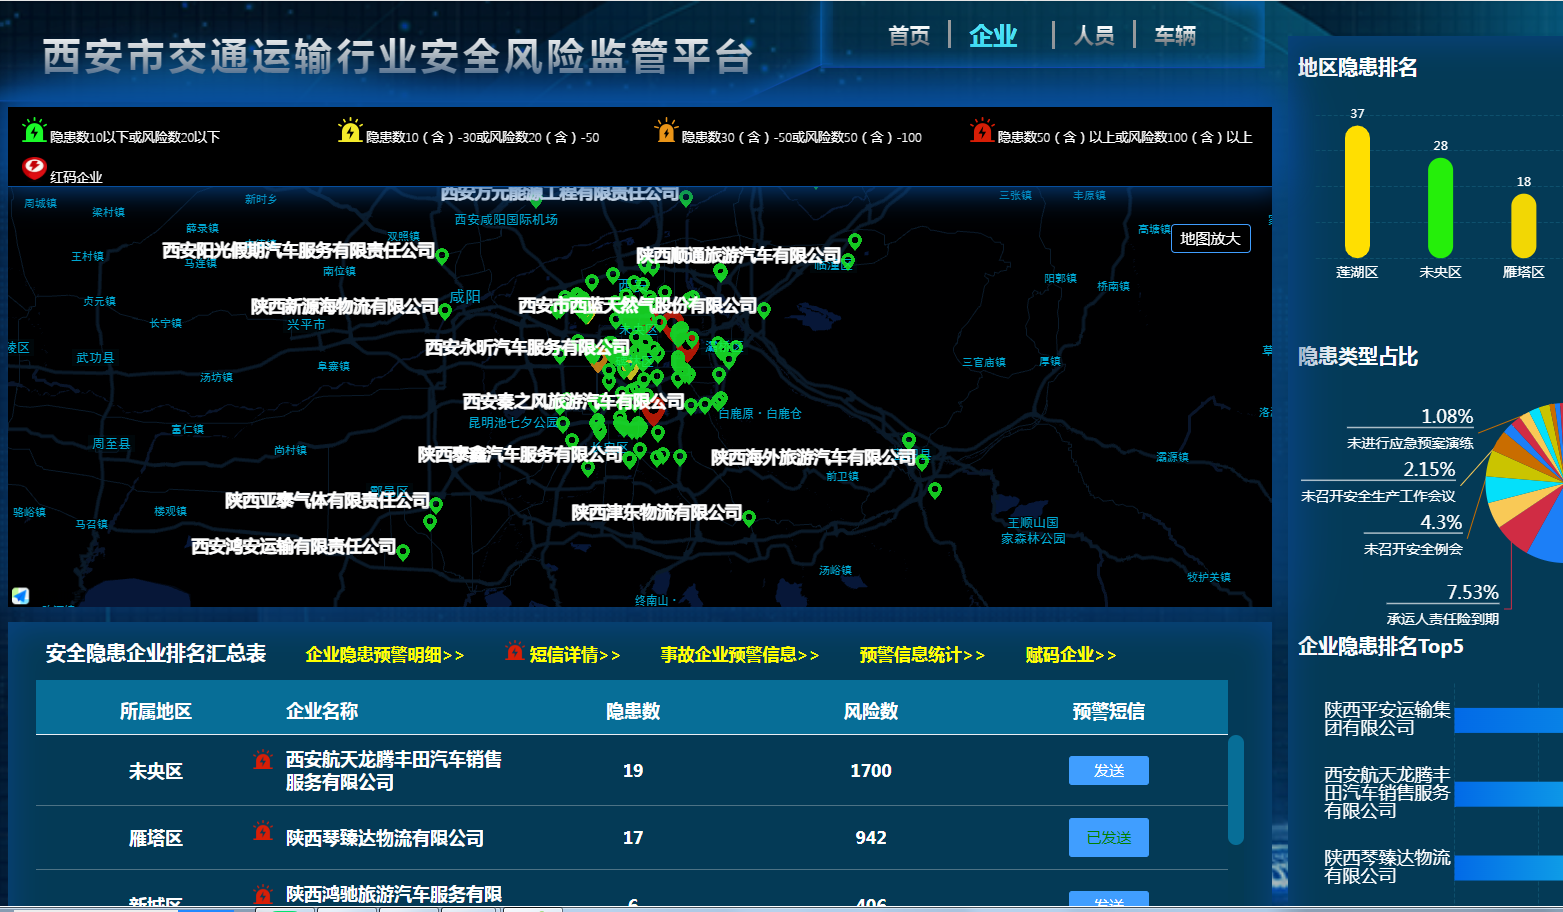
Task: Click the 未召开安全生产工作会议 pie label
Action: click(1378, 496)
